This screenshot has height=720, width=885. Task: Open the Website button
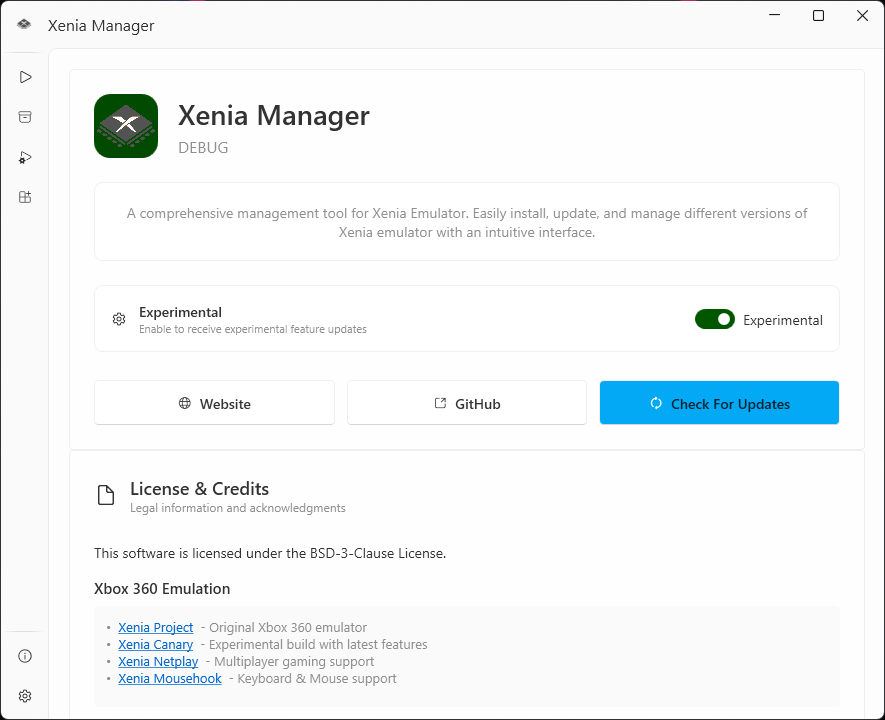click(214, 403)
